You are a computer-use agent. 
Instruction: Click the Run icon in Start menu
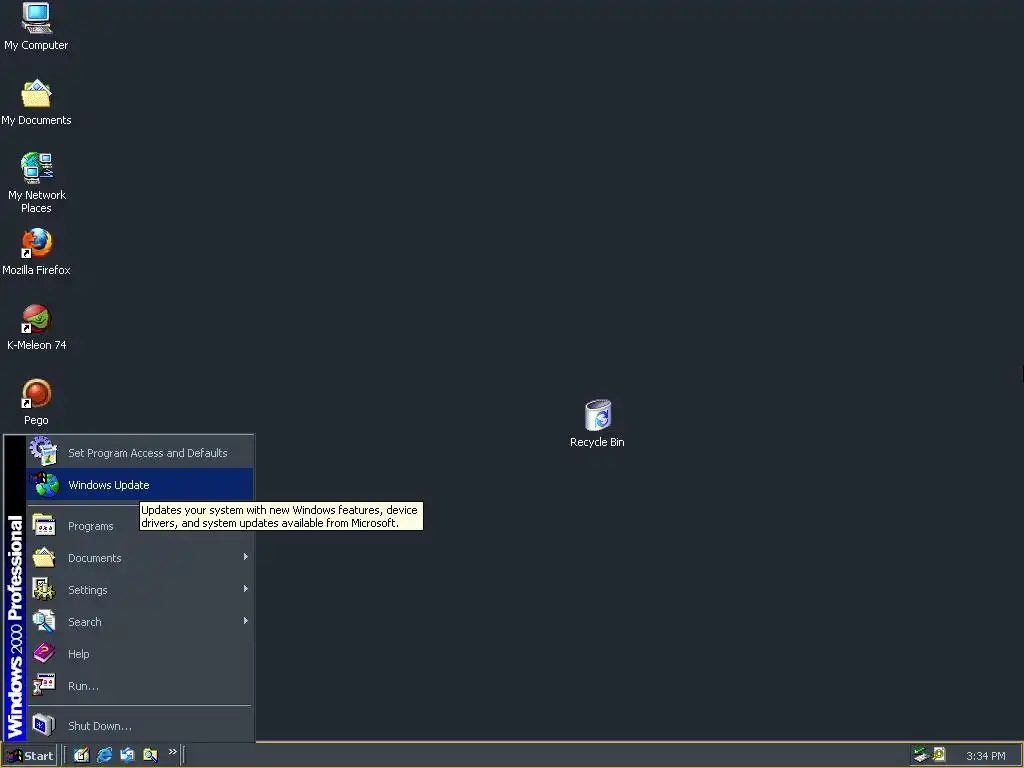[44, 685]
